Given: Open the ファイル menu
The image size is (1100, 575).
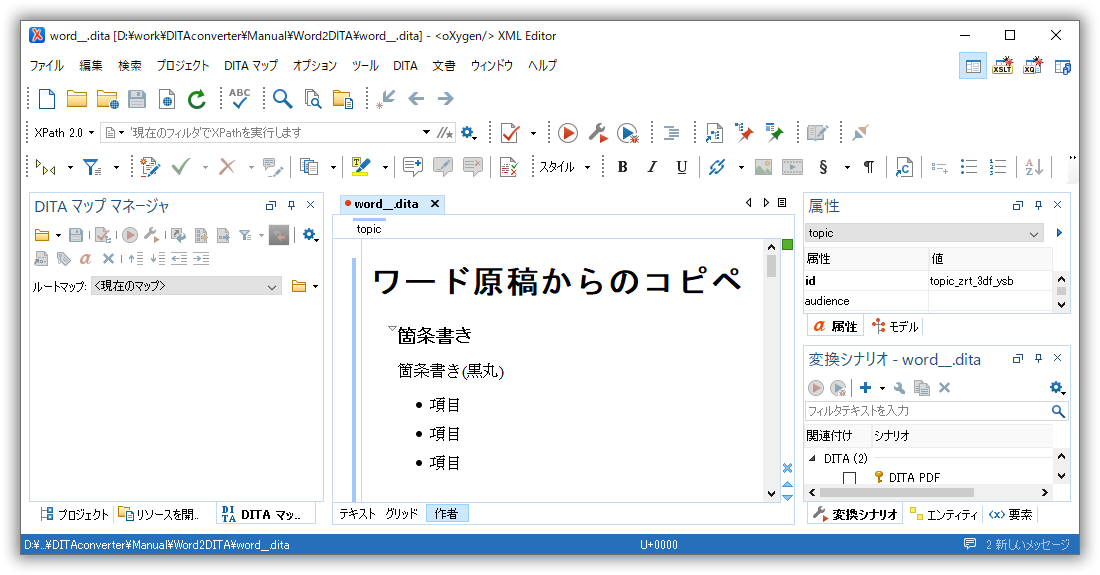Looking at the screenshot, I should point(47,66).
